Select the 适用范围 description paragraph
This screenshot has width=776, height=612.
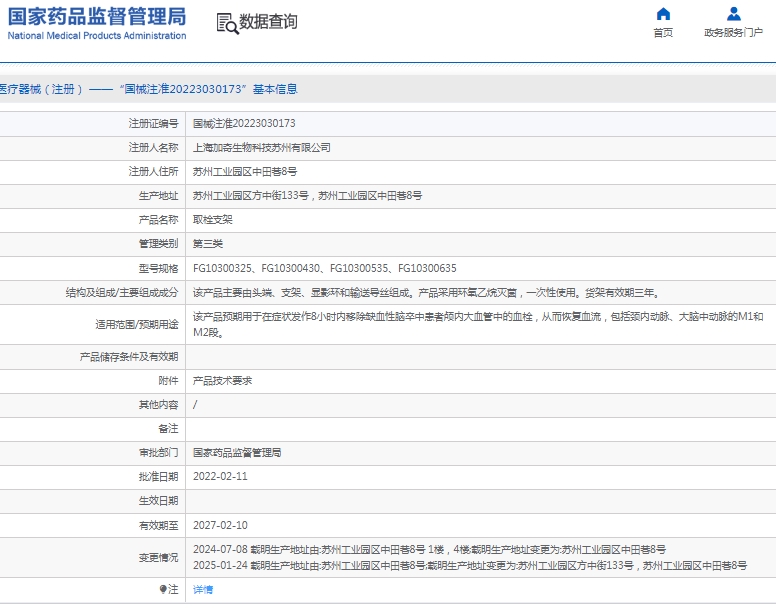pos(478,324)
